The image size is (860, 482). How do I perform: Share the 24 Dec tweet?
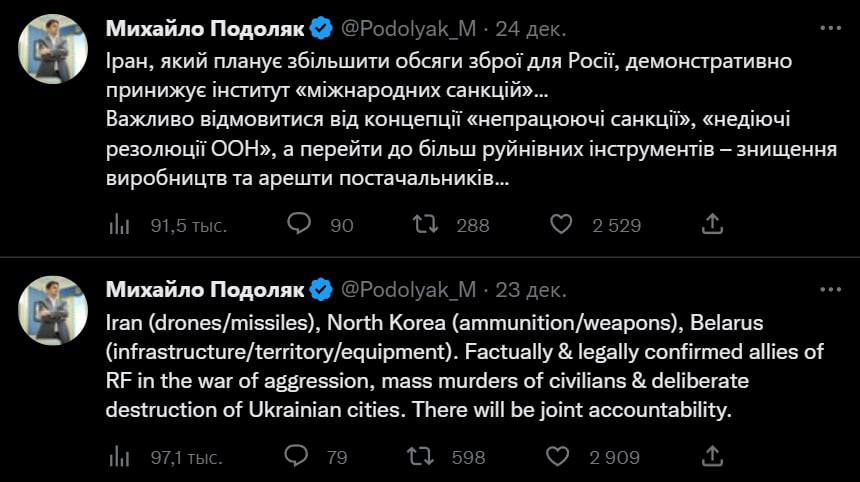[x=712, y=224]
